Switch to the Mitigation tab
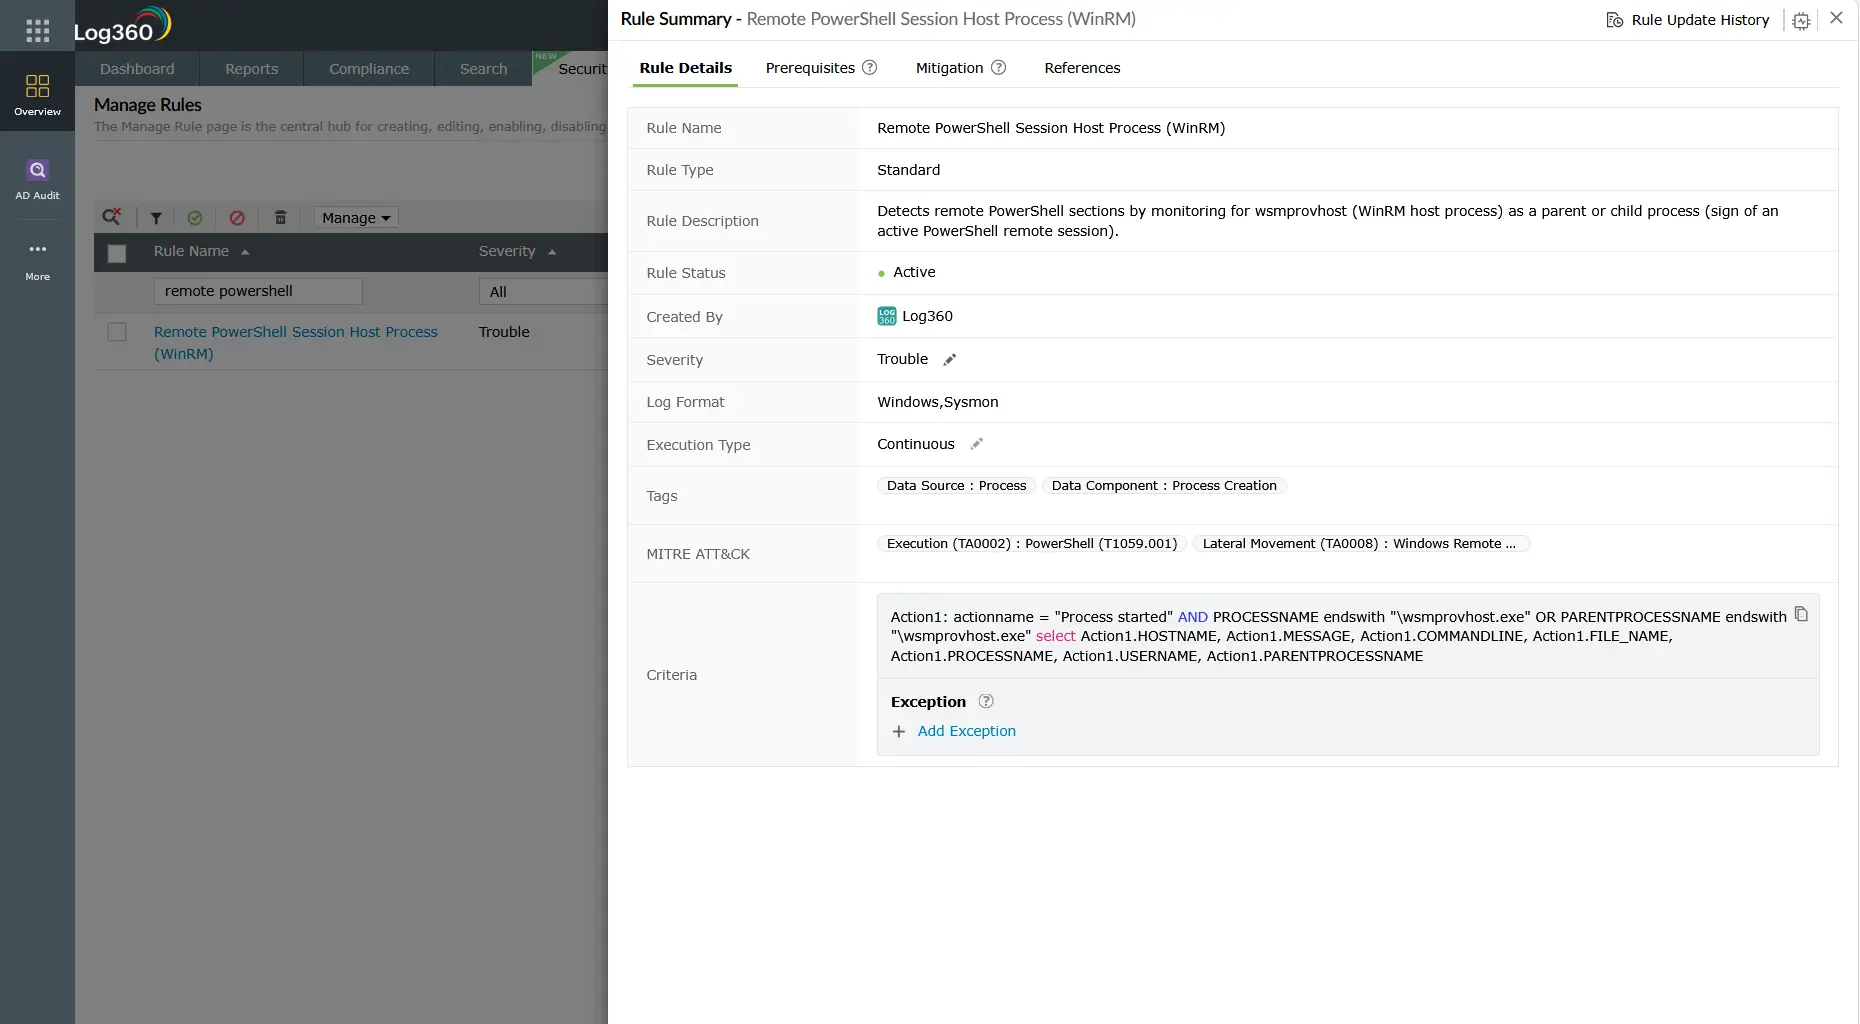 949,68
